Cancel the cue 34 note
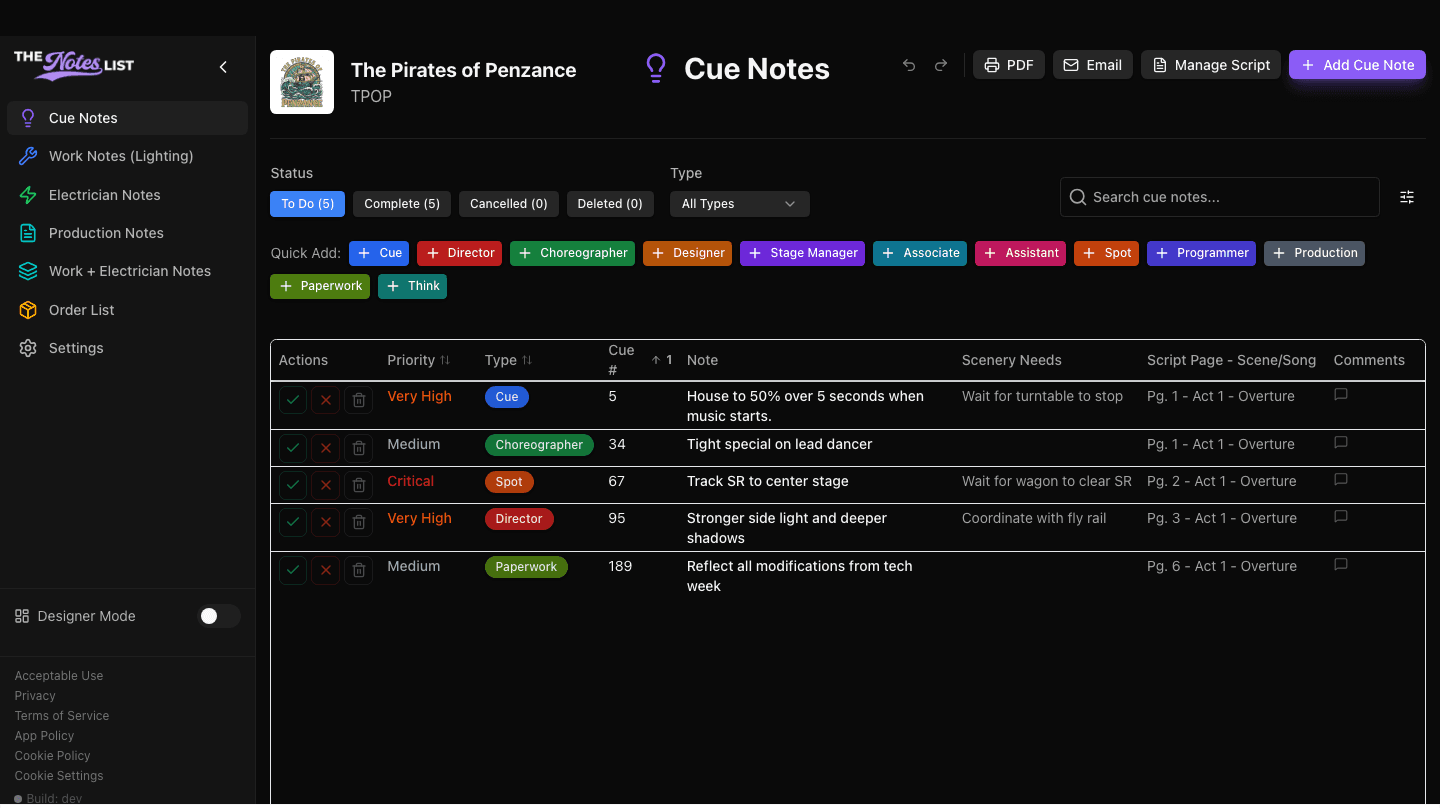Image resolution: width=1440 pixels, height=808 pixels. pos(326,448)
